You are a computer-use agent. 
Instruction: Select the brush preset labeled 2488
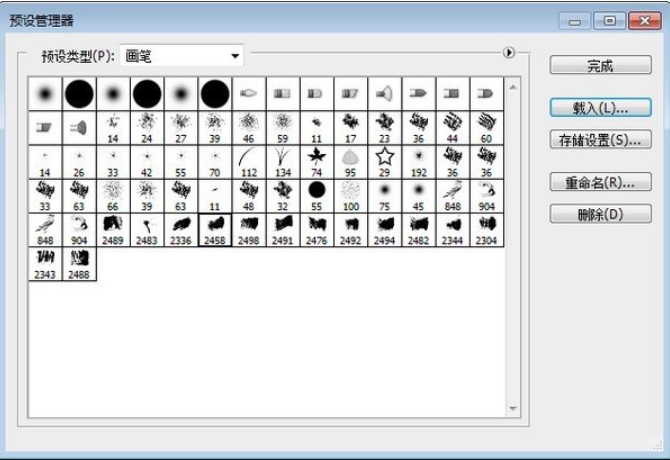pyautogui.click(x=79, y=263)
